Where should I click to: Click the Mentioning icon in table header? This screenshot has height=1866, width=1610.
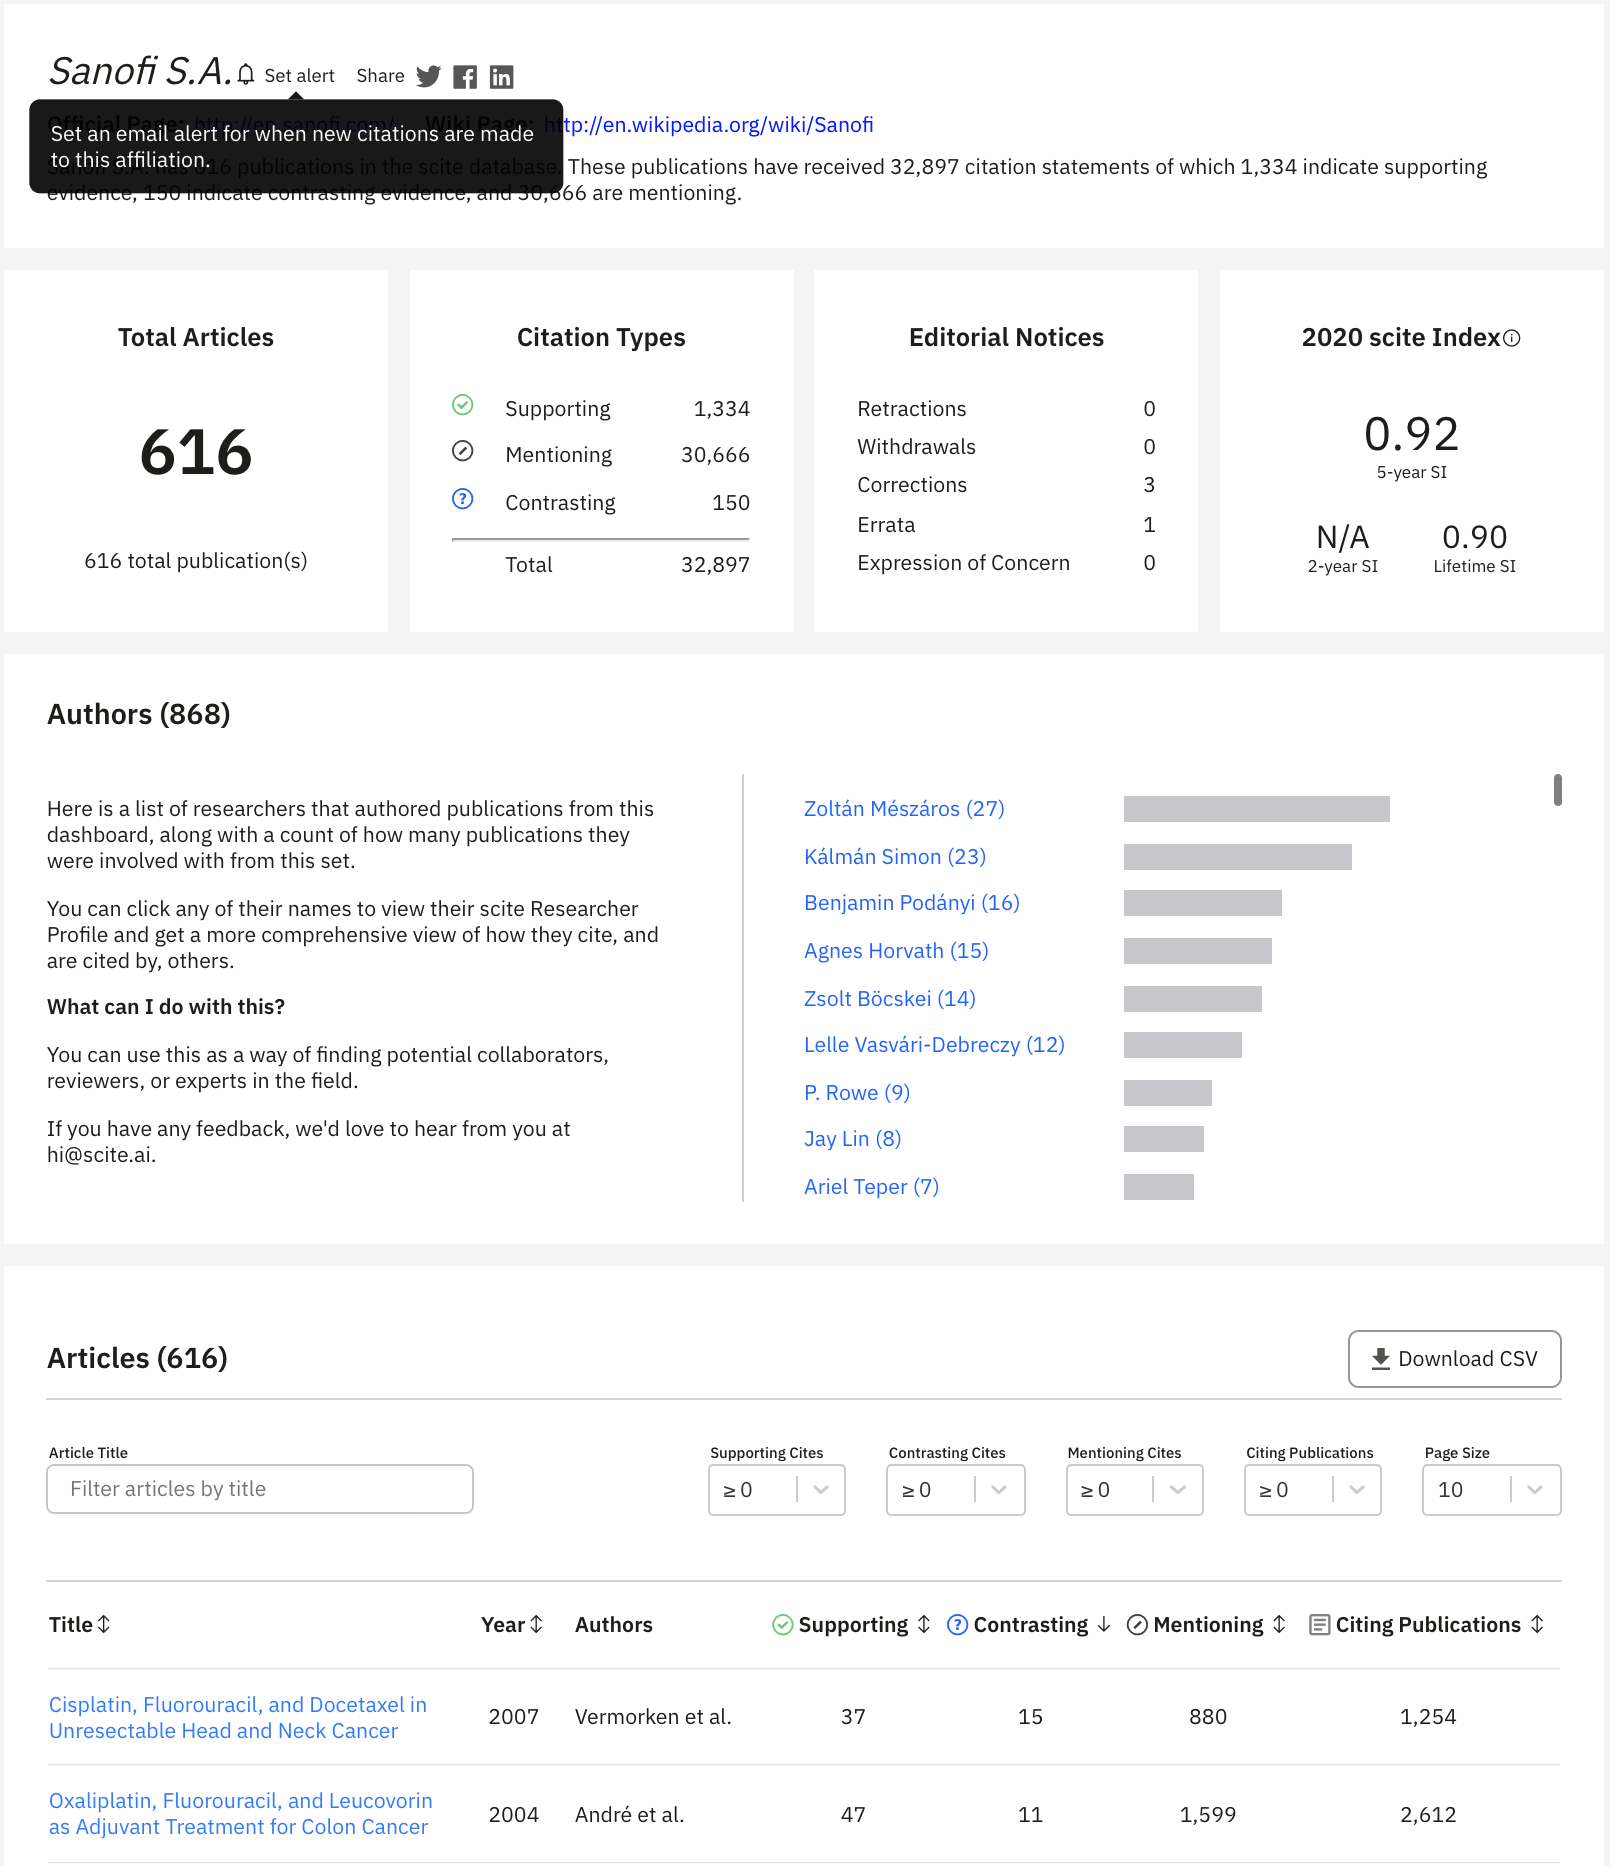click(1137, 1625)
